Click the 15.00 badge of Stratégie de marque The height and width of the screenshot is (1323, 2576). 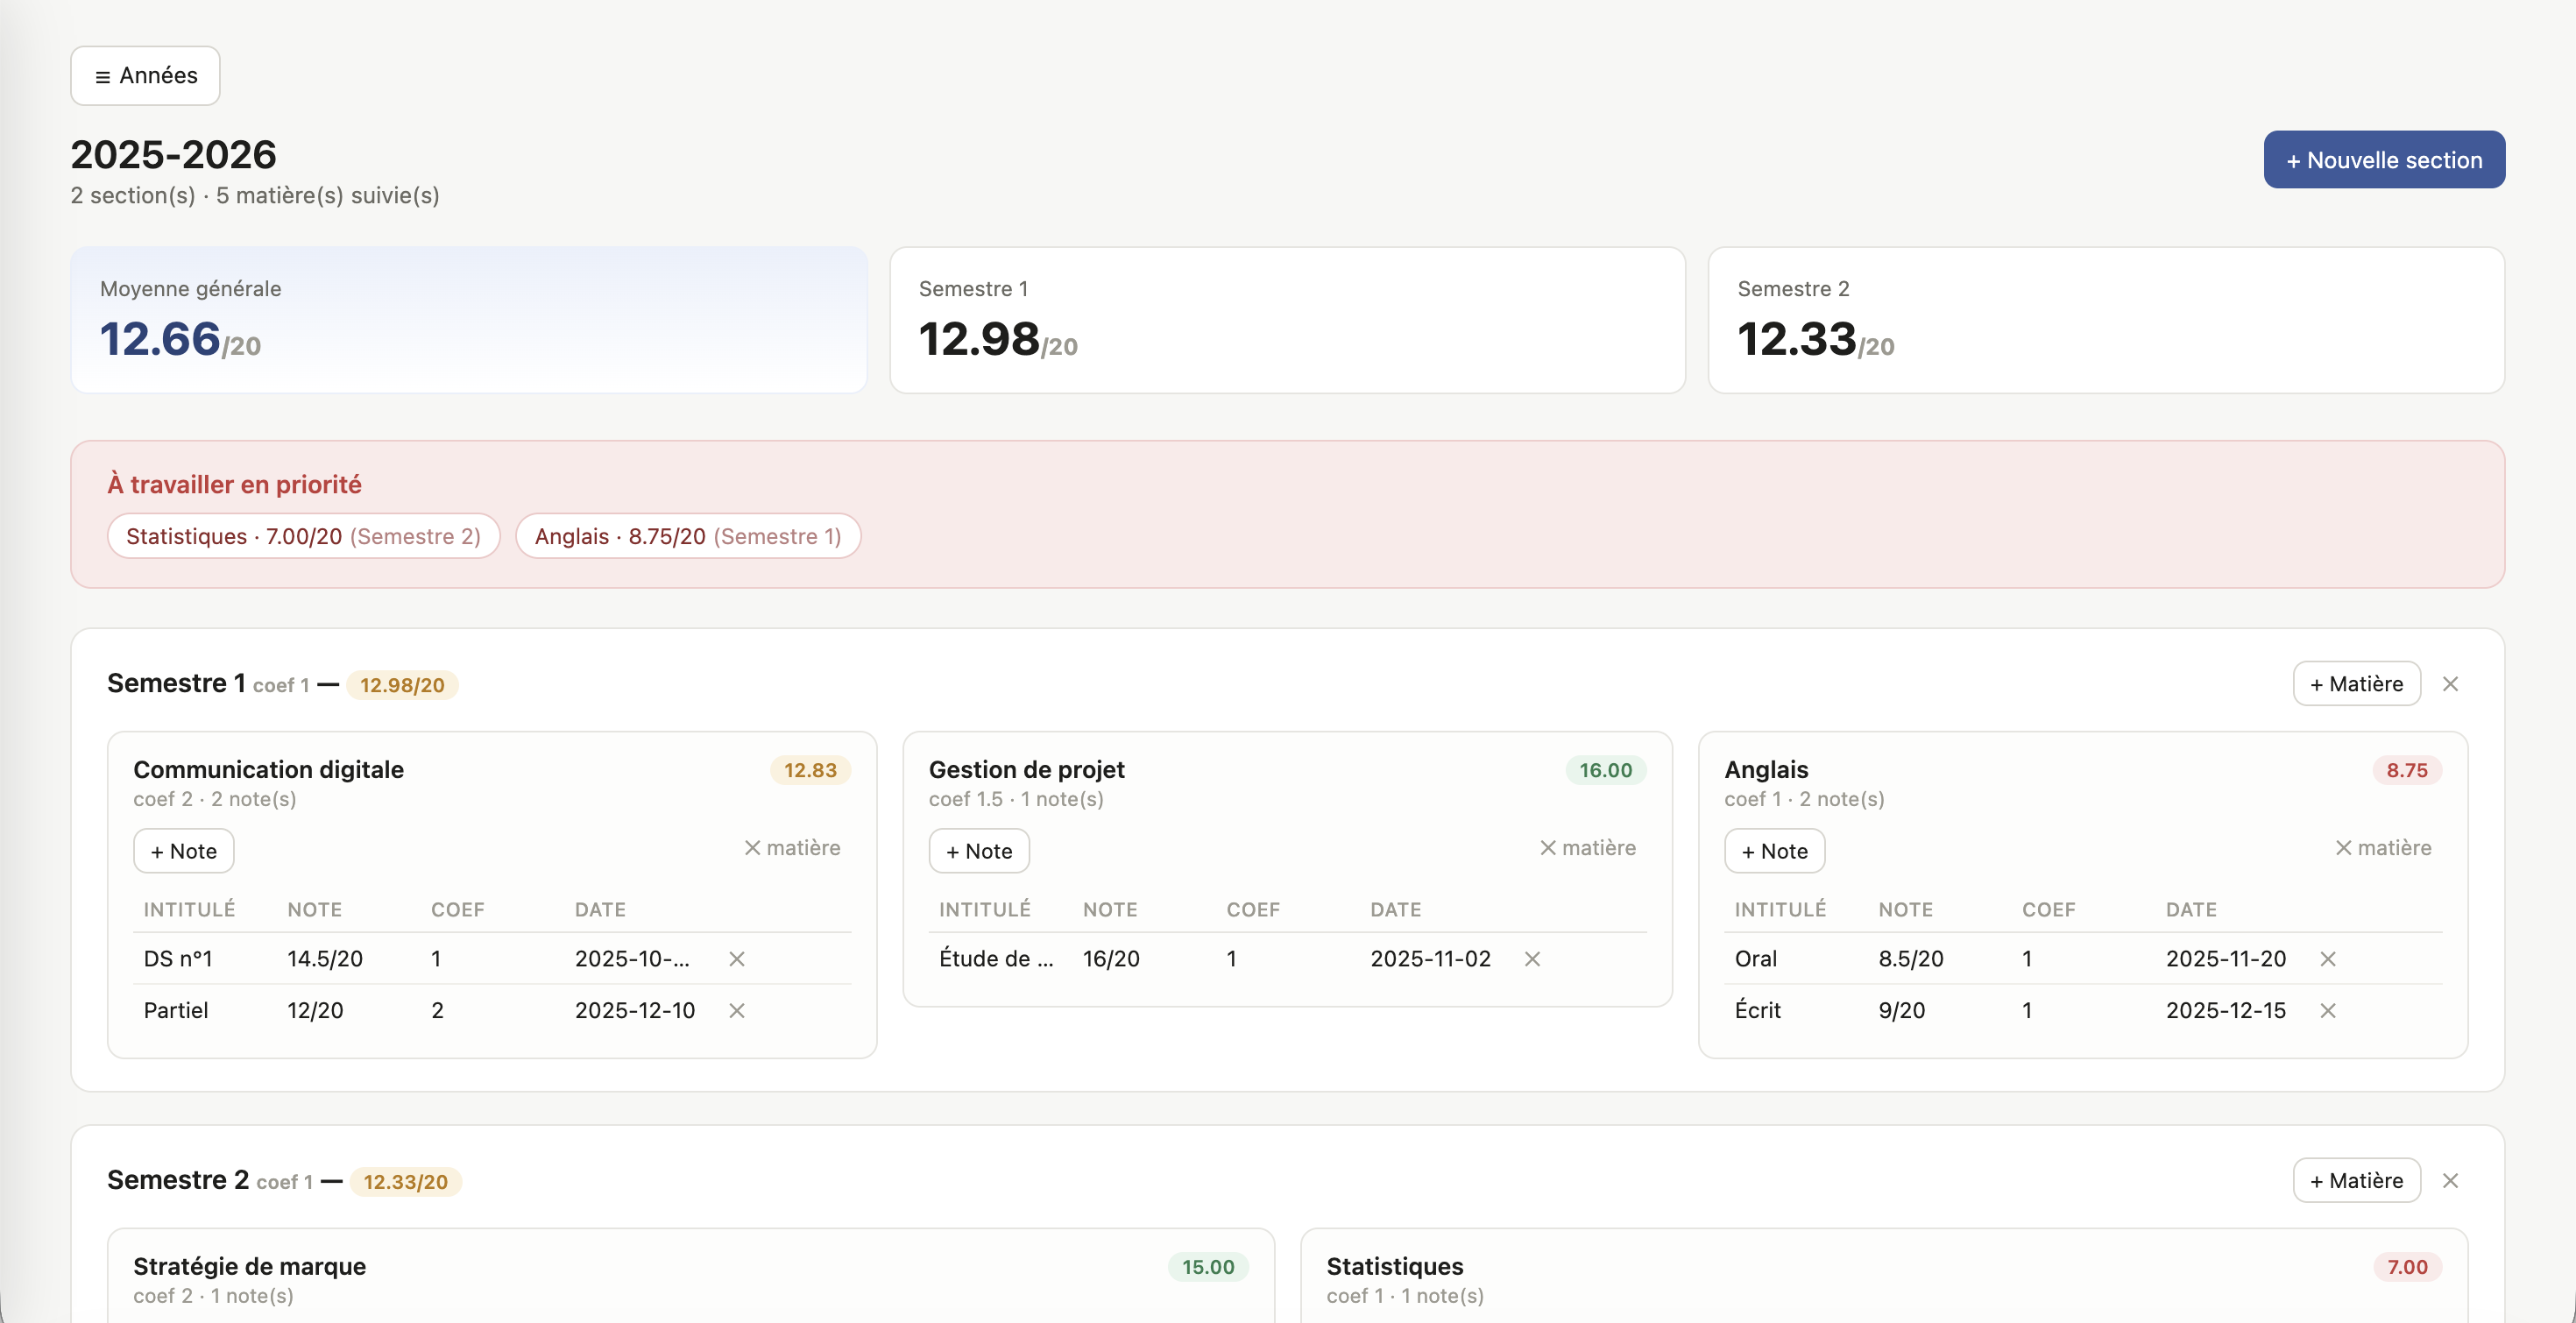(x=1208, y=1267)
